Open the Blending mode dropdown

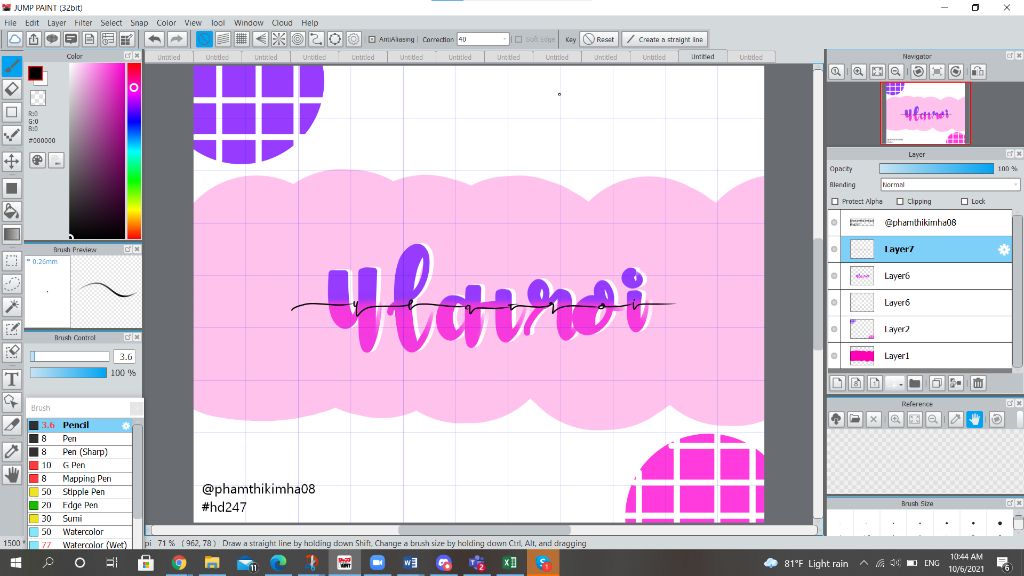[950, 185]
